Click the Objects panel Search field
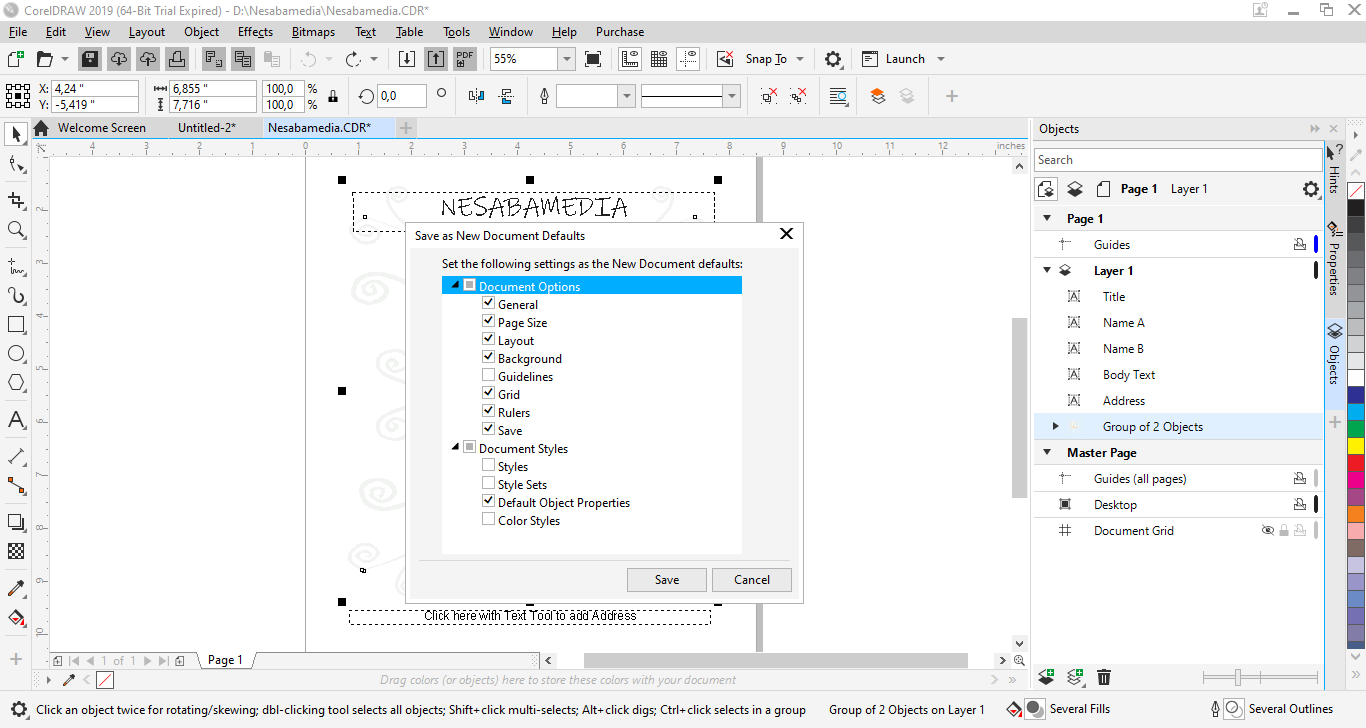The image size is (1366, 728). tap(1177, 160)
